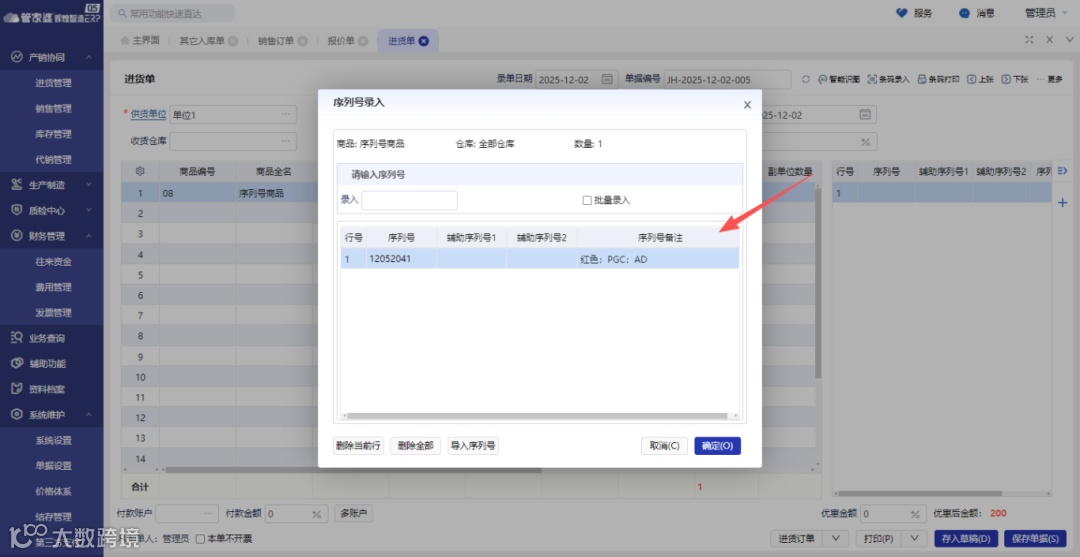
Task: Switch to 其它入库单 tab
Action: click(202, 41)
